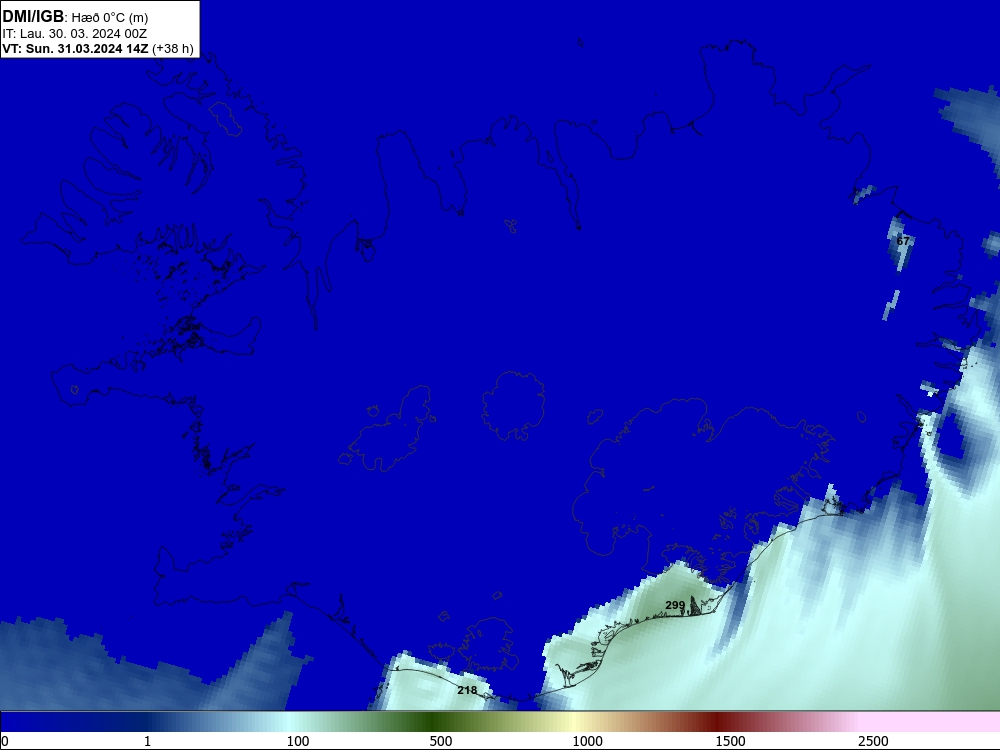1000x750 pixels.
Task: Click the map value label 218
Action: click(x=467, y=690)
